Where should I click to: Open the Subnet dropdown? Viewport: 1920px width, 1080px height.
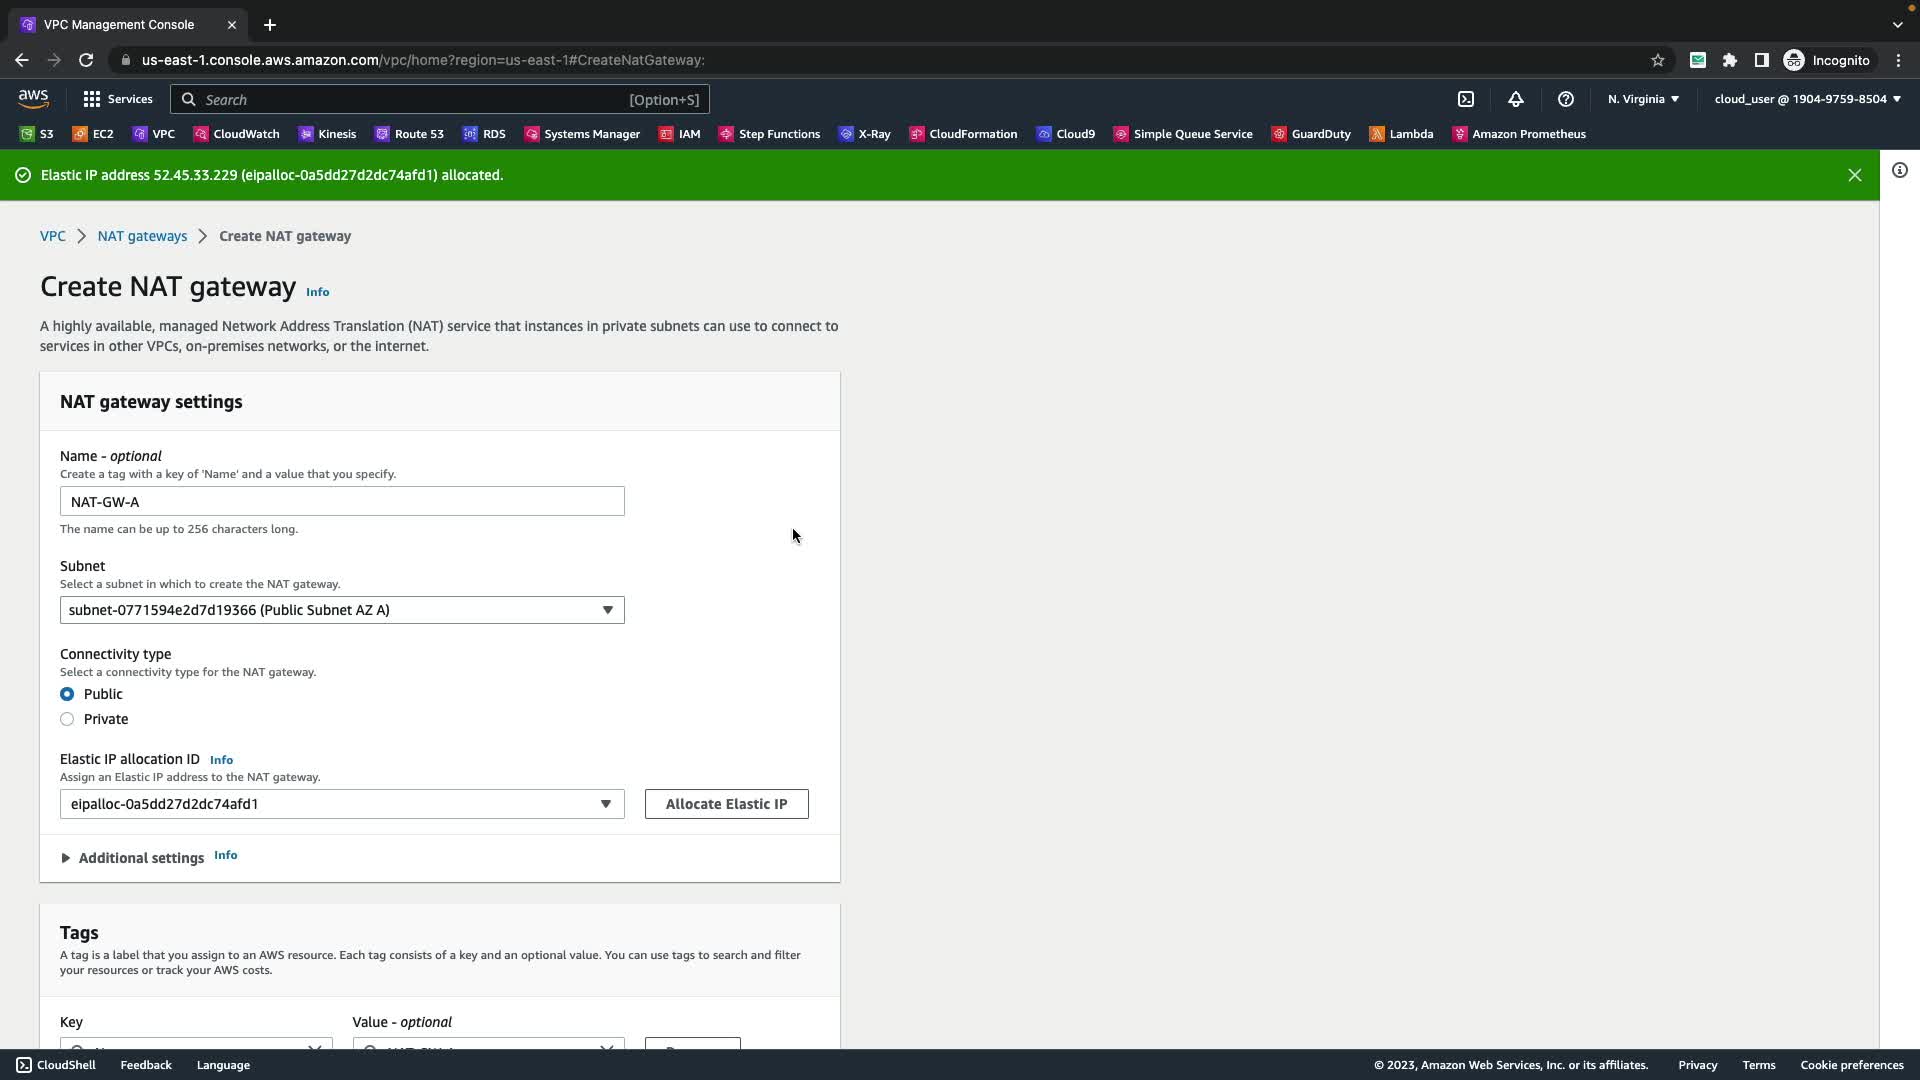(342, 610)
